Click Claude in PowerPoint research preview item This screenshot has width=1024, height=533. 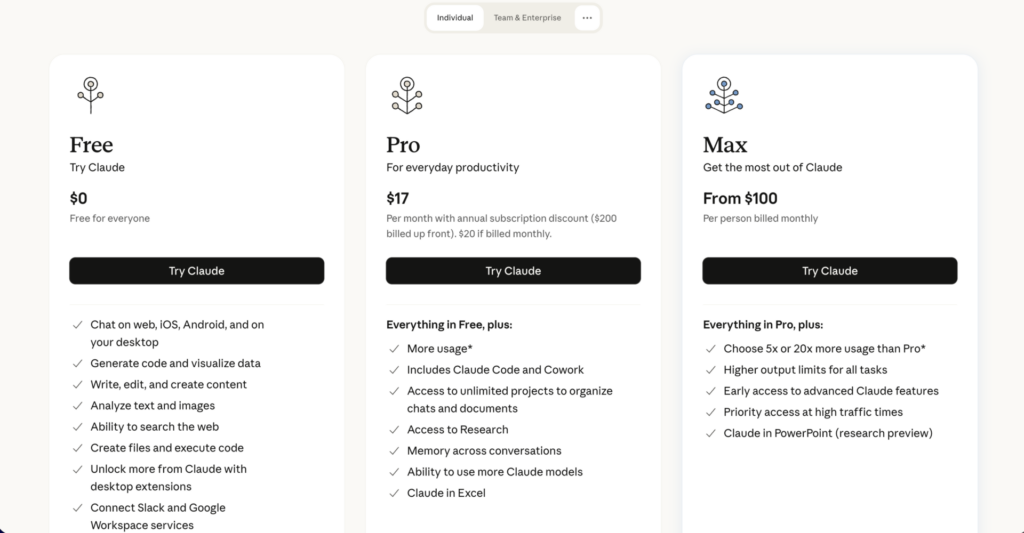828,433
